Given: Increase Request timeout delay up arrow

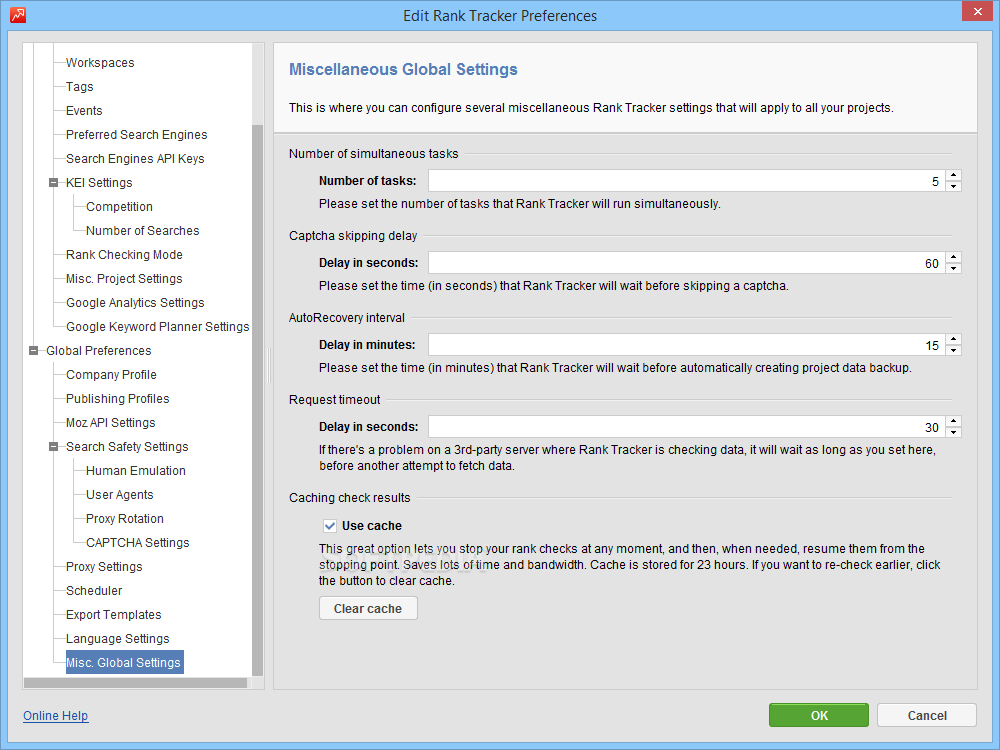Looking at the screenshot, I should (953, 421).
